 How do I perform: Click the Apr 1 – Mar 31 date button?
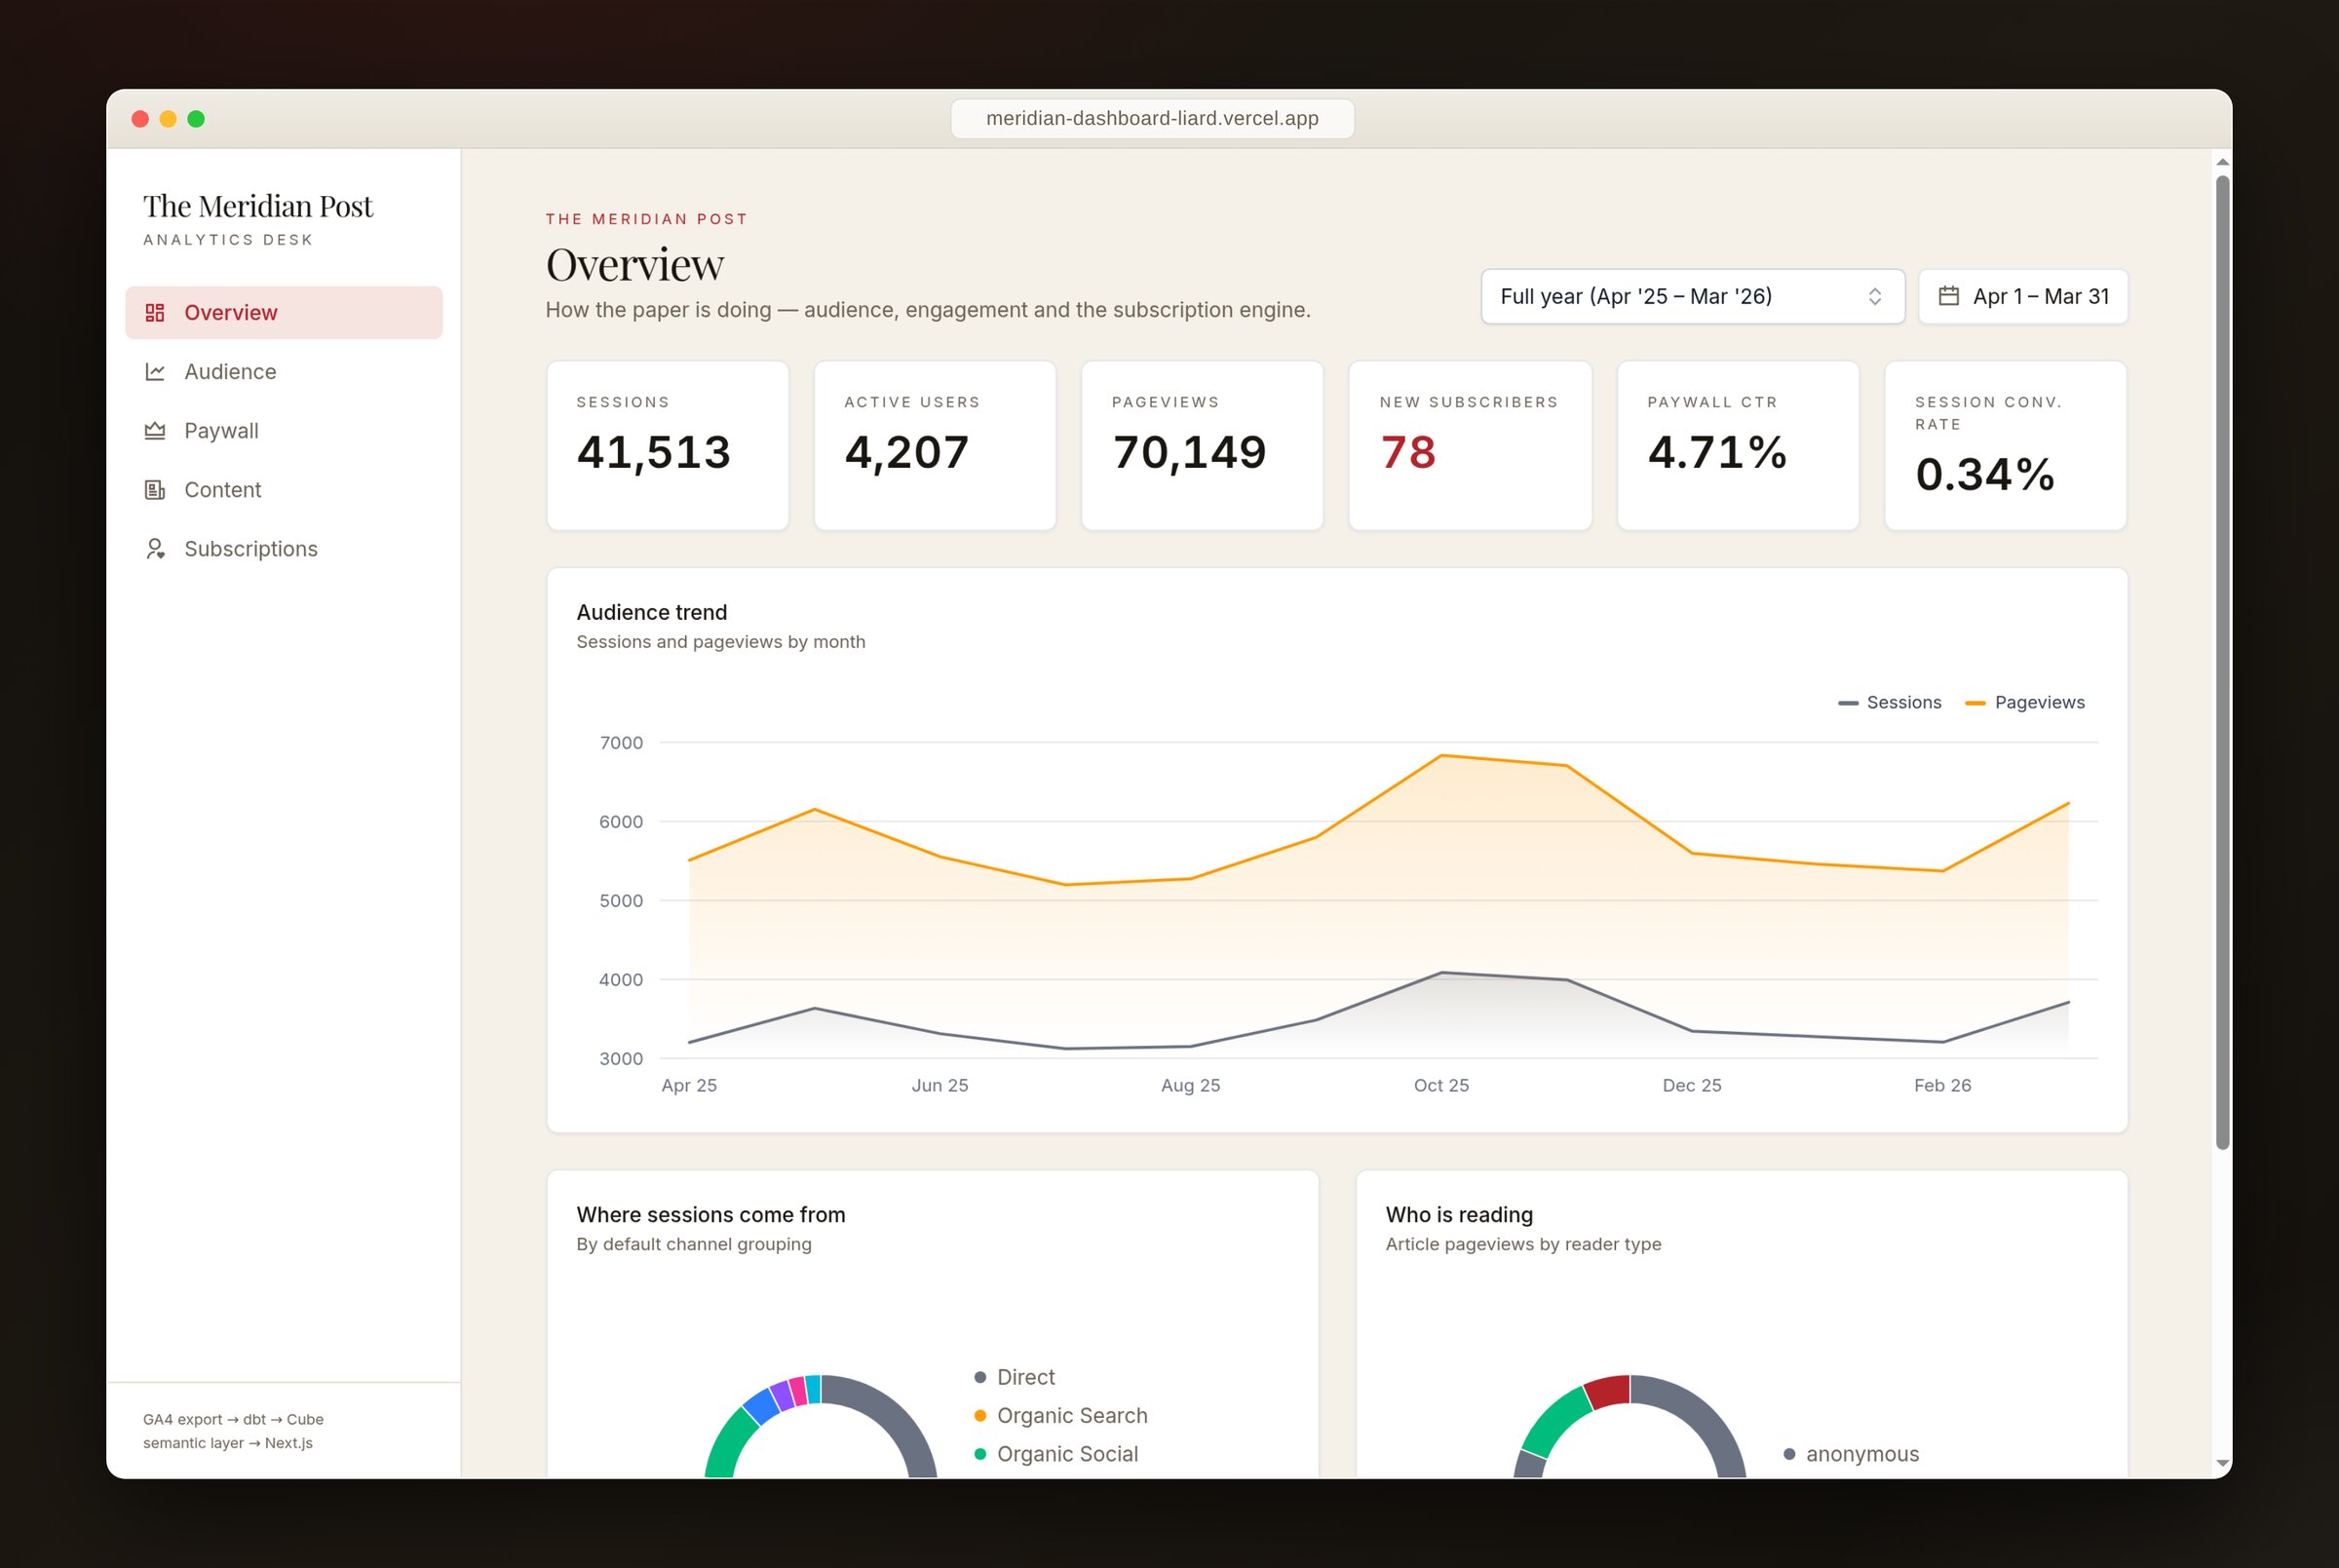(2022, 297)
